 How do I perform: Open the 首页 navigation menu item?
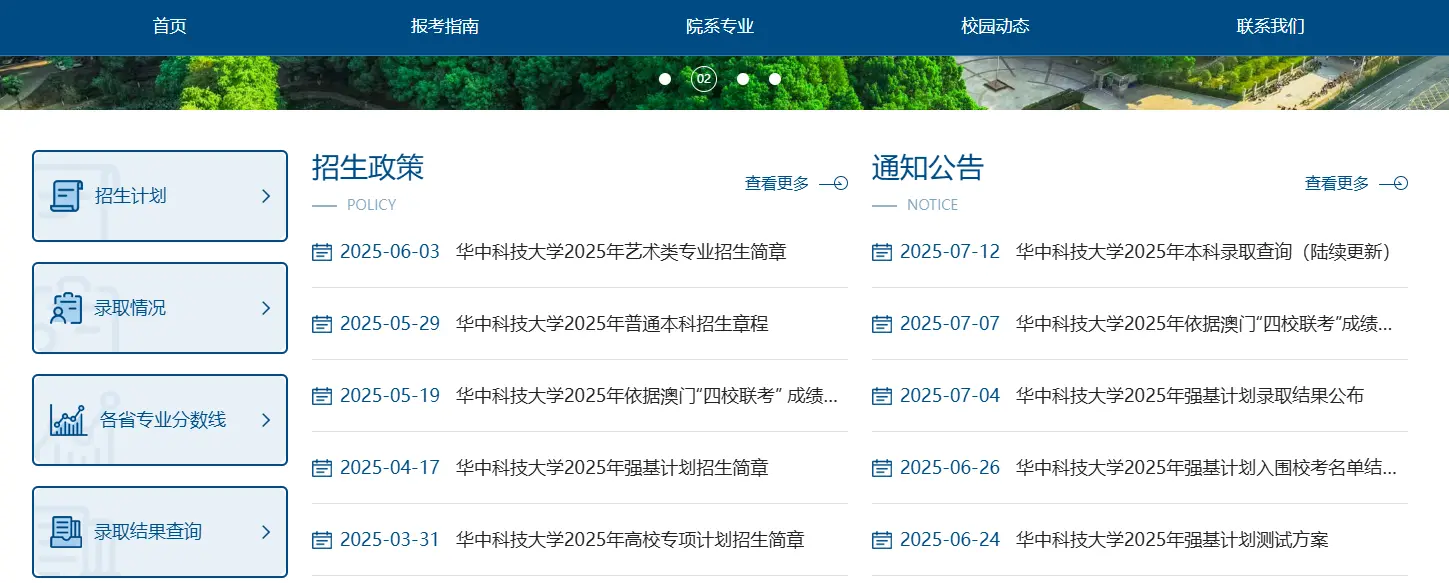click(x=168, y=26)
